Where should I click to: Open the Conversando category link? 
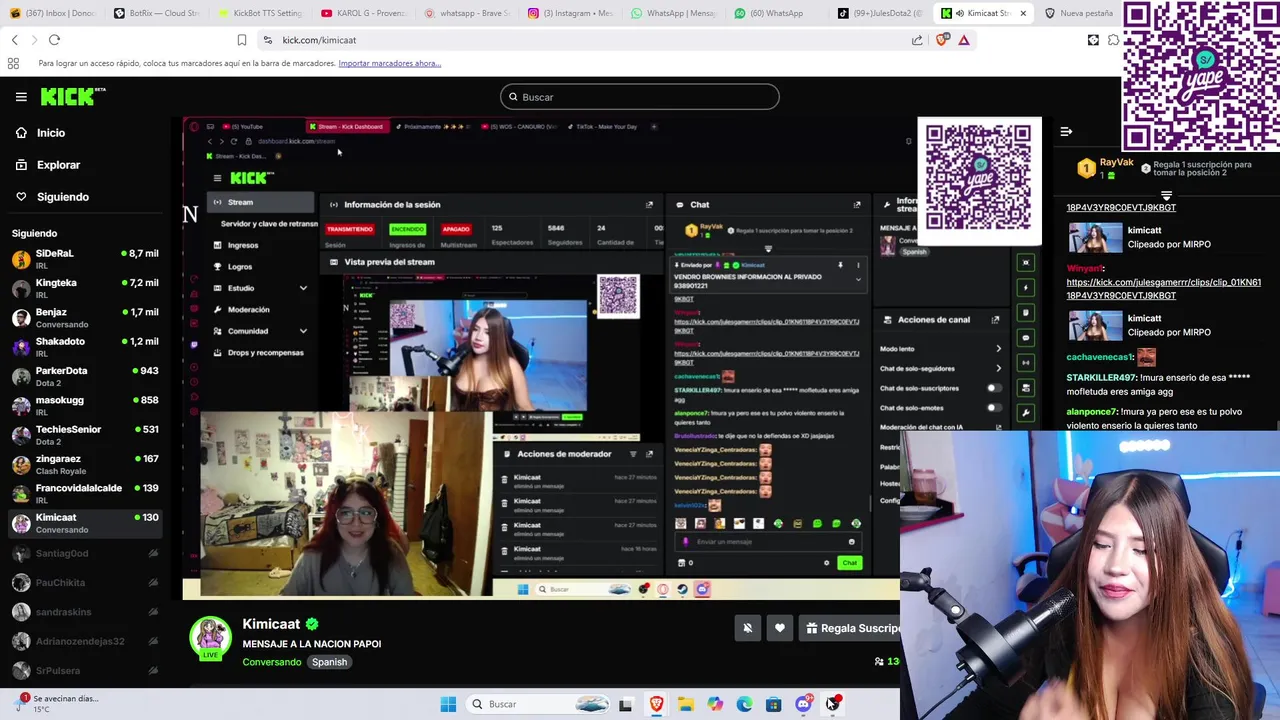point(271,662)
